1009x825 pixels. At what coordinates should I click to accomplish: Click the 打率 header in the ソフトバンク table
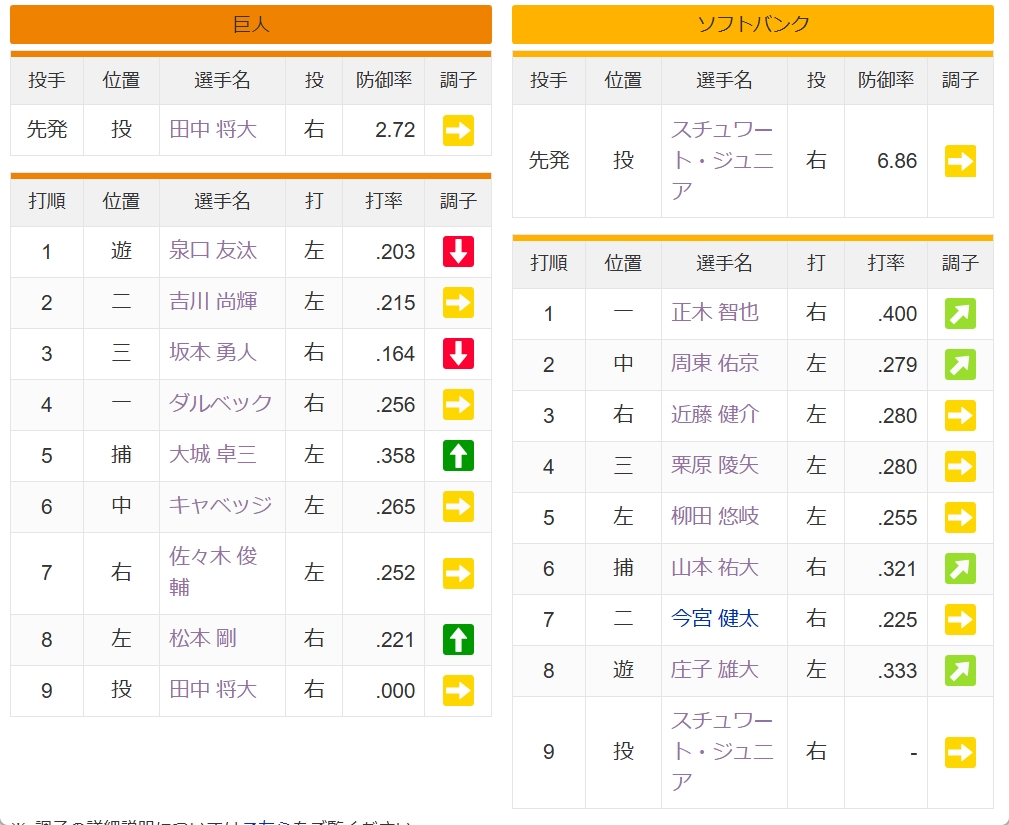pyautogui.click(x=885, y=263)
